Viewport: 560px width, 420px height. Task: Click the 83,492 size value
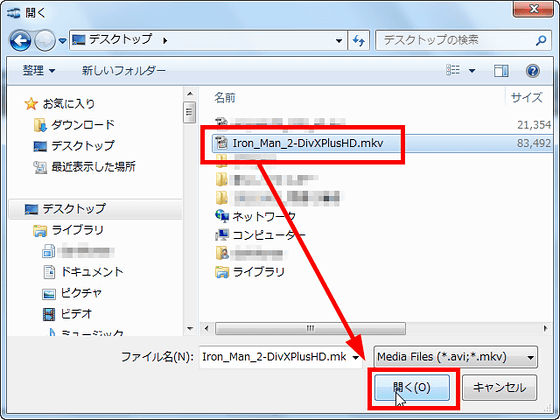[534, 144]
